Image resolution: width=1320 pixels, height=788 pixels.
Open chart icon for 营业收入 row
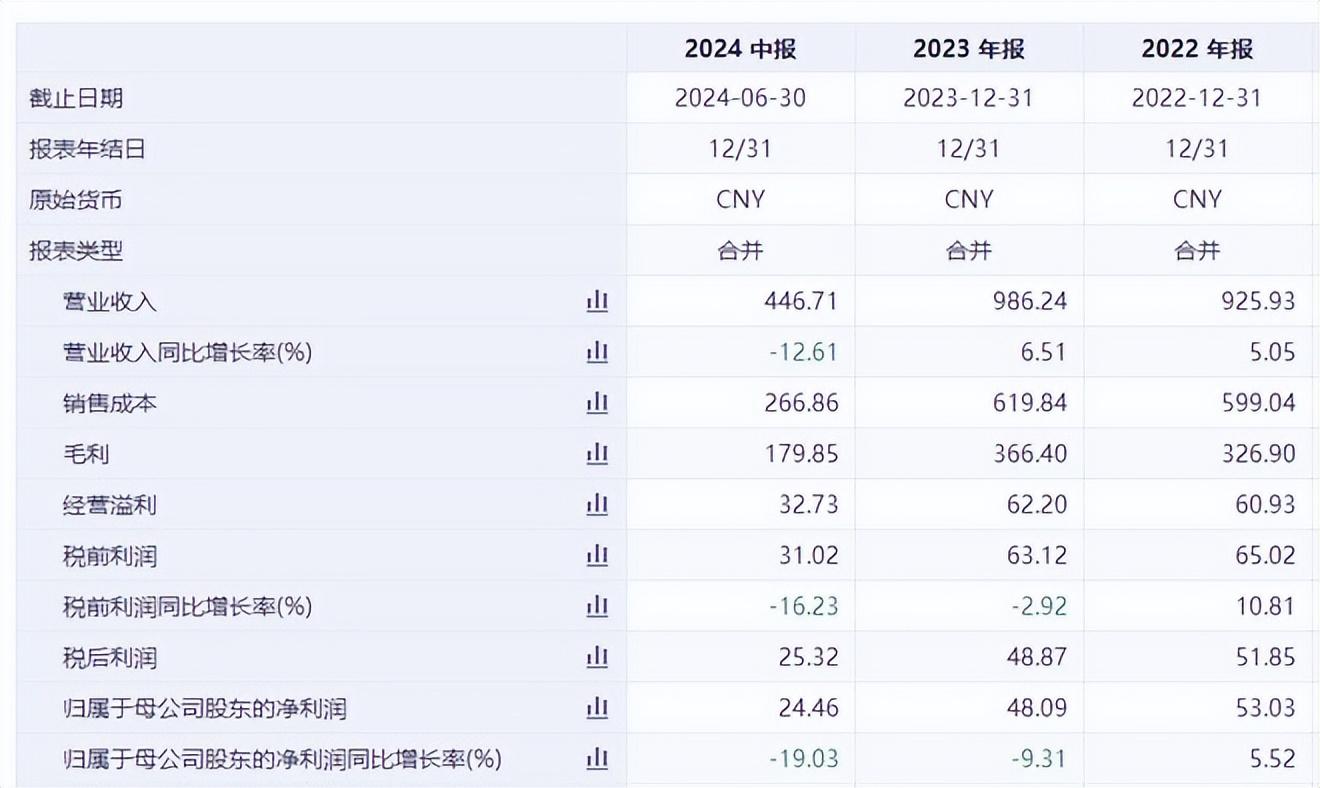pos(597,300)
